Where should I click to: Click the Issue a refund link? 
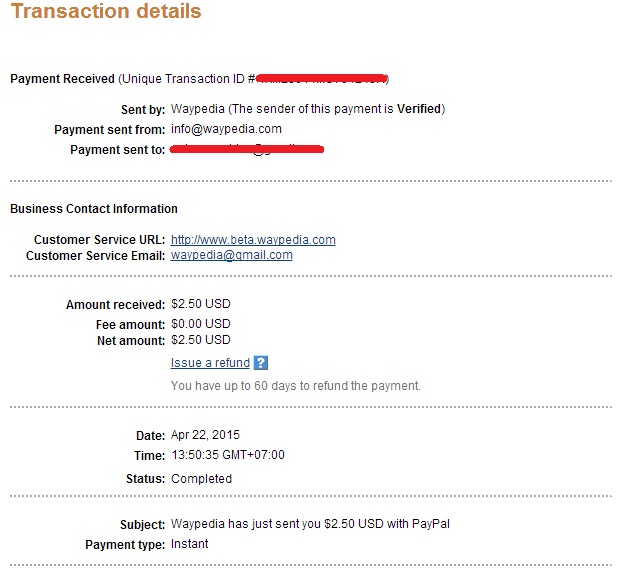pos(210,363)
